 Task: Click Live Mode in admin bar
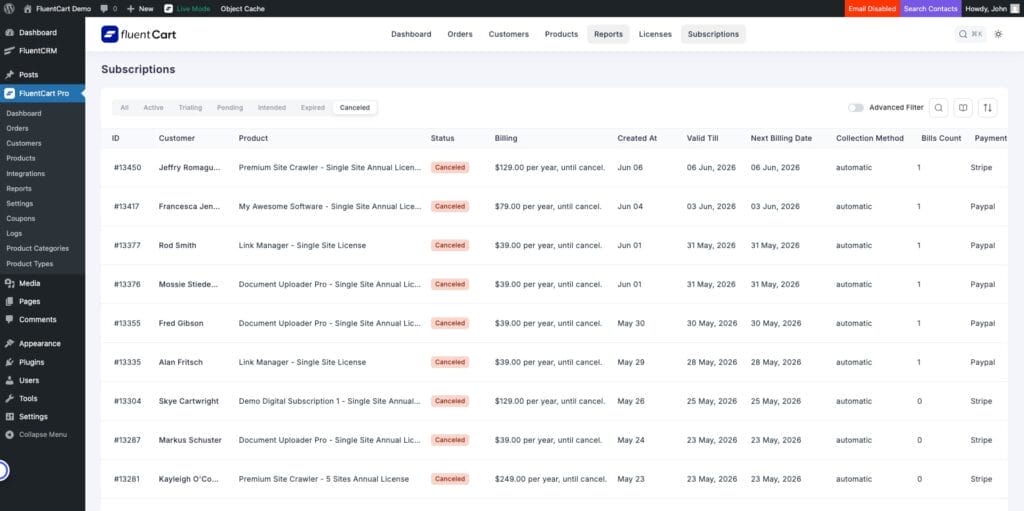[x=187, y=8]
